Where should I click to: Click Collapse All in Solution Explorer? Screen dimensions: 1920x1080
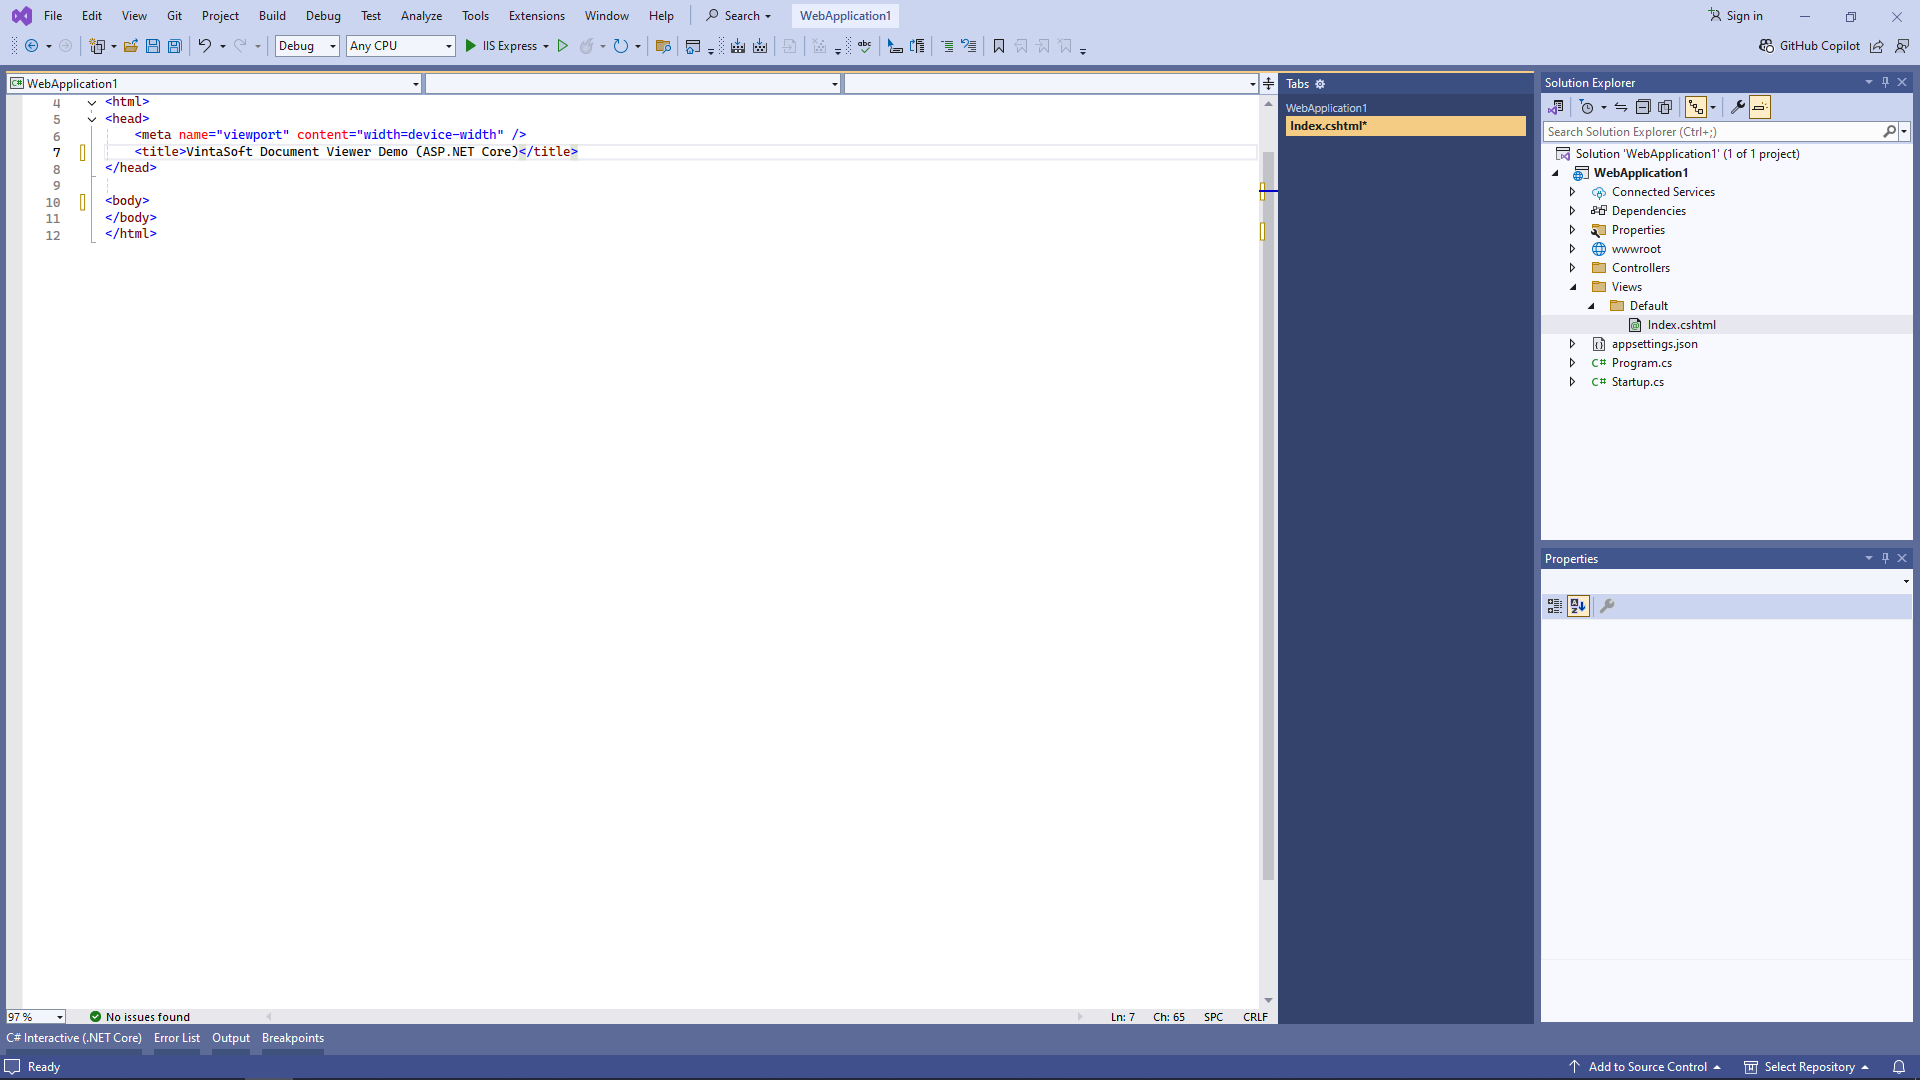[1643, 107]
